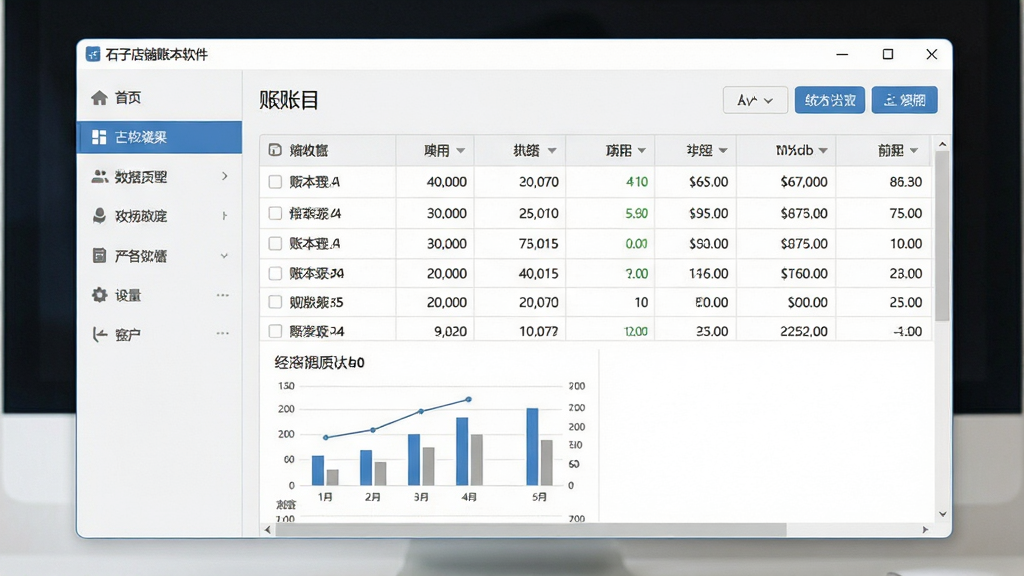Click the rightmost blue button in the header
The width and height of the screenshot is (1024, 576).
[904, 100]
